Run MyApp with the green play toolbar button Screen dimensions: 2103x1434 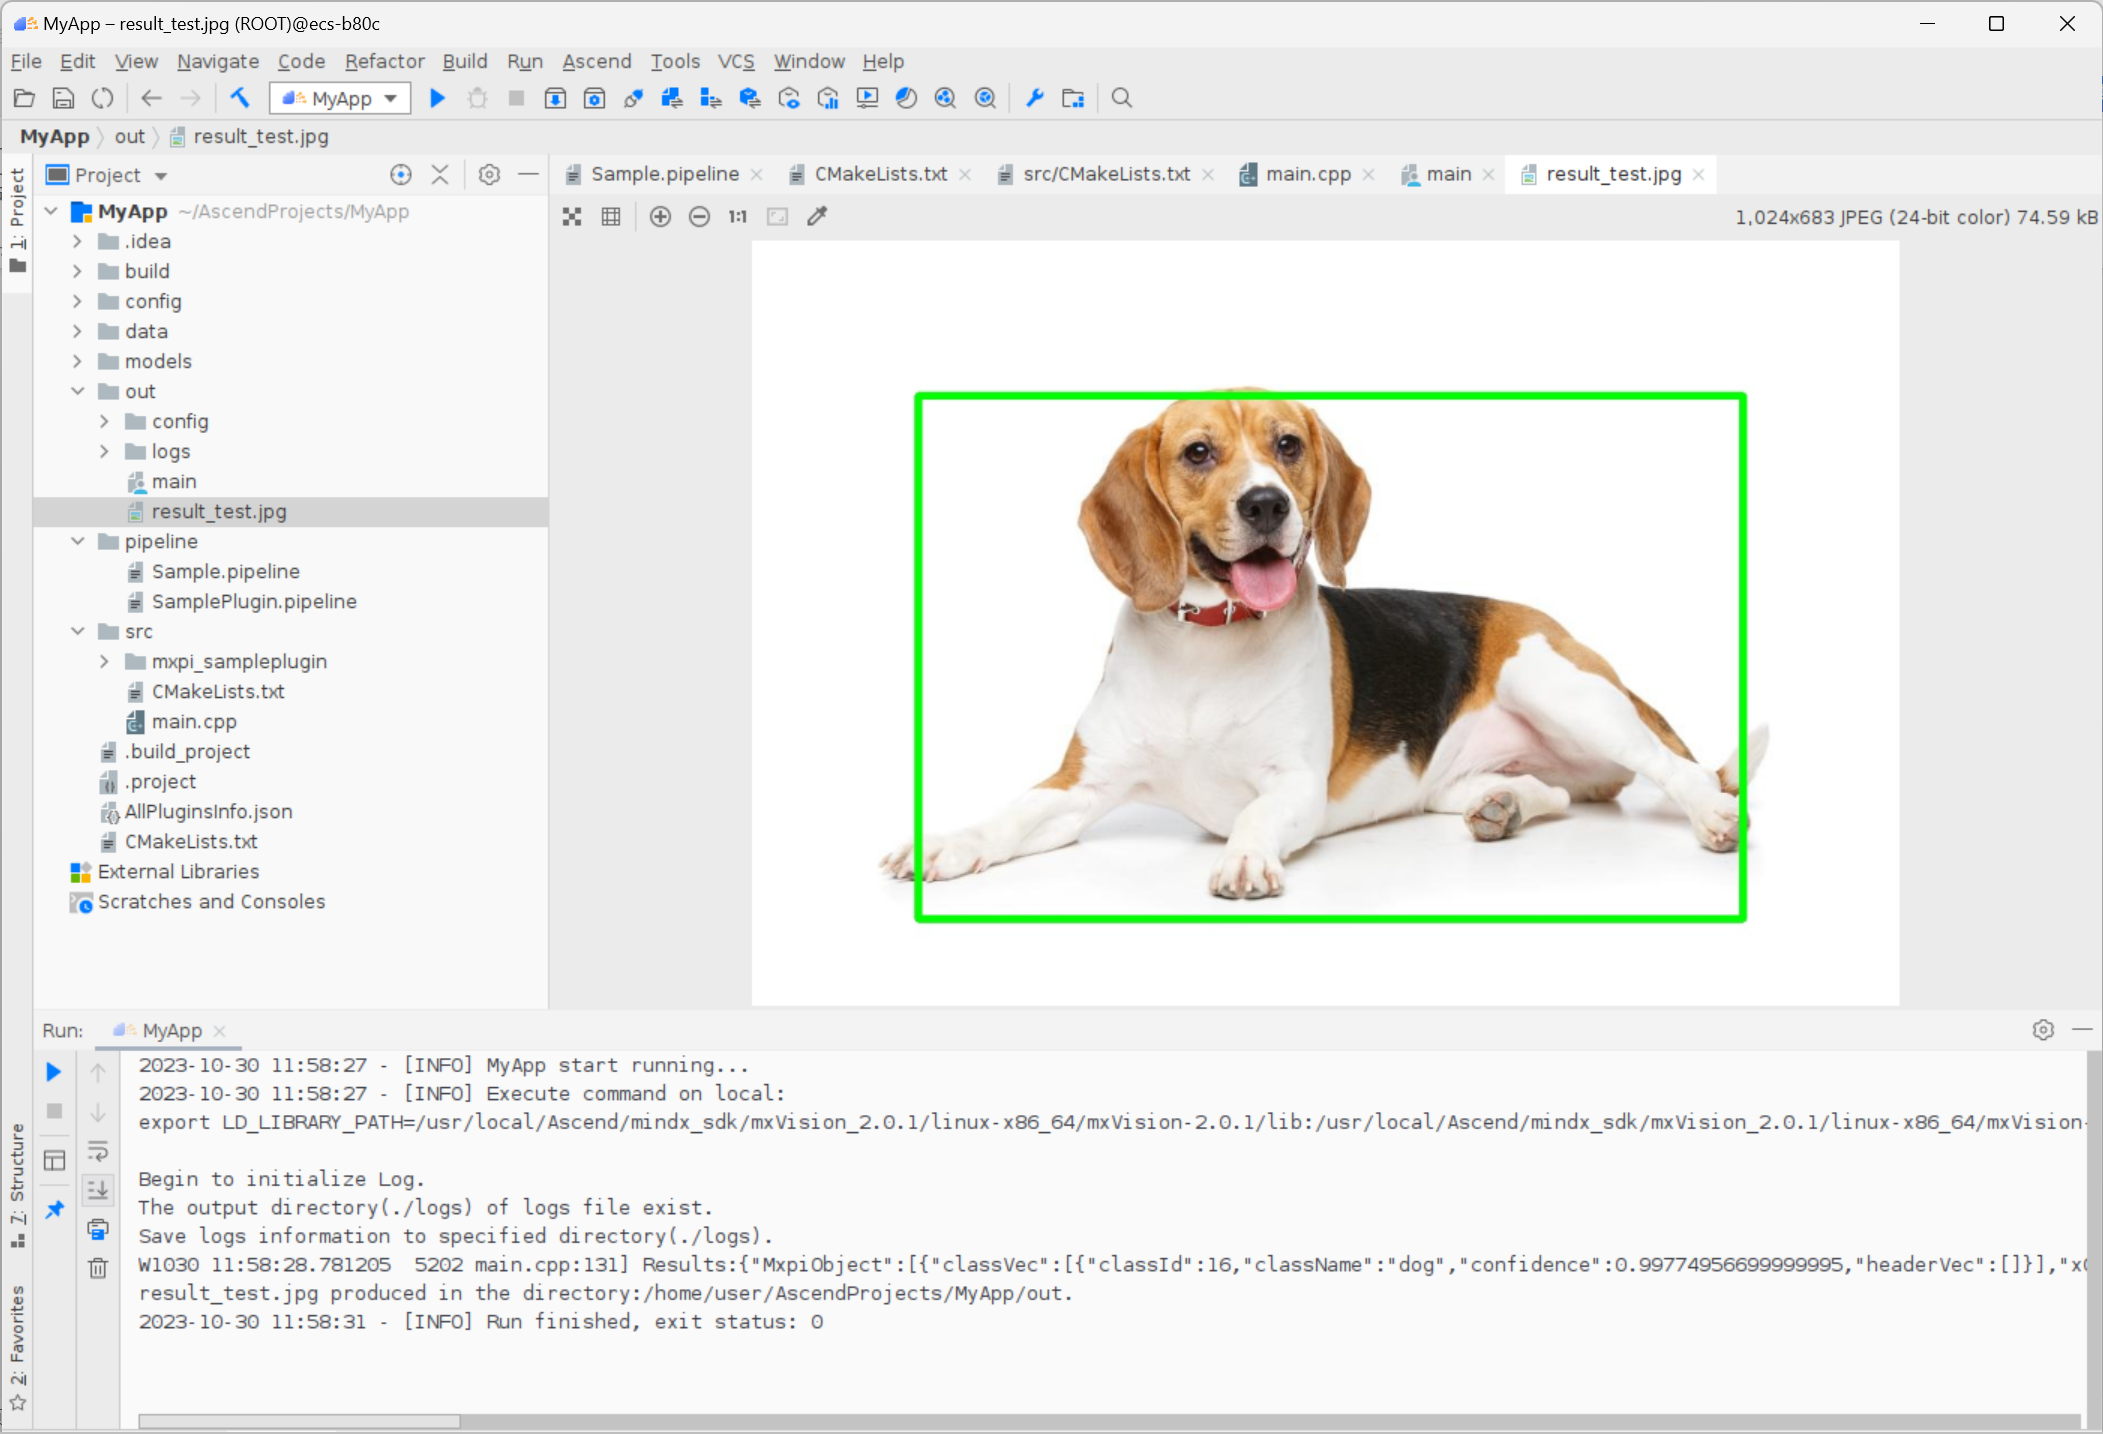[437, 98]
